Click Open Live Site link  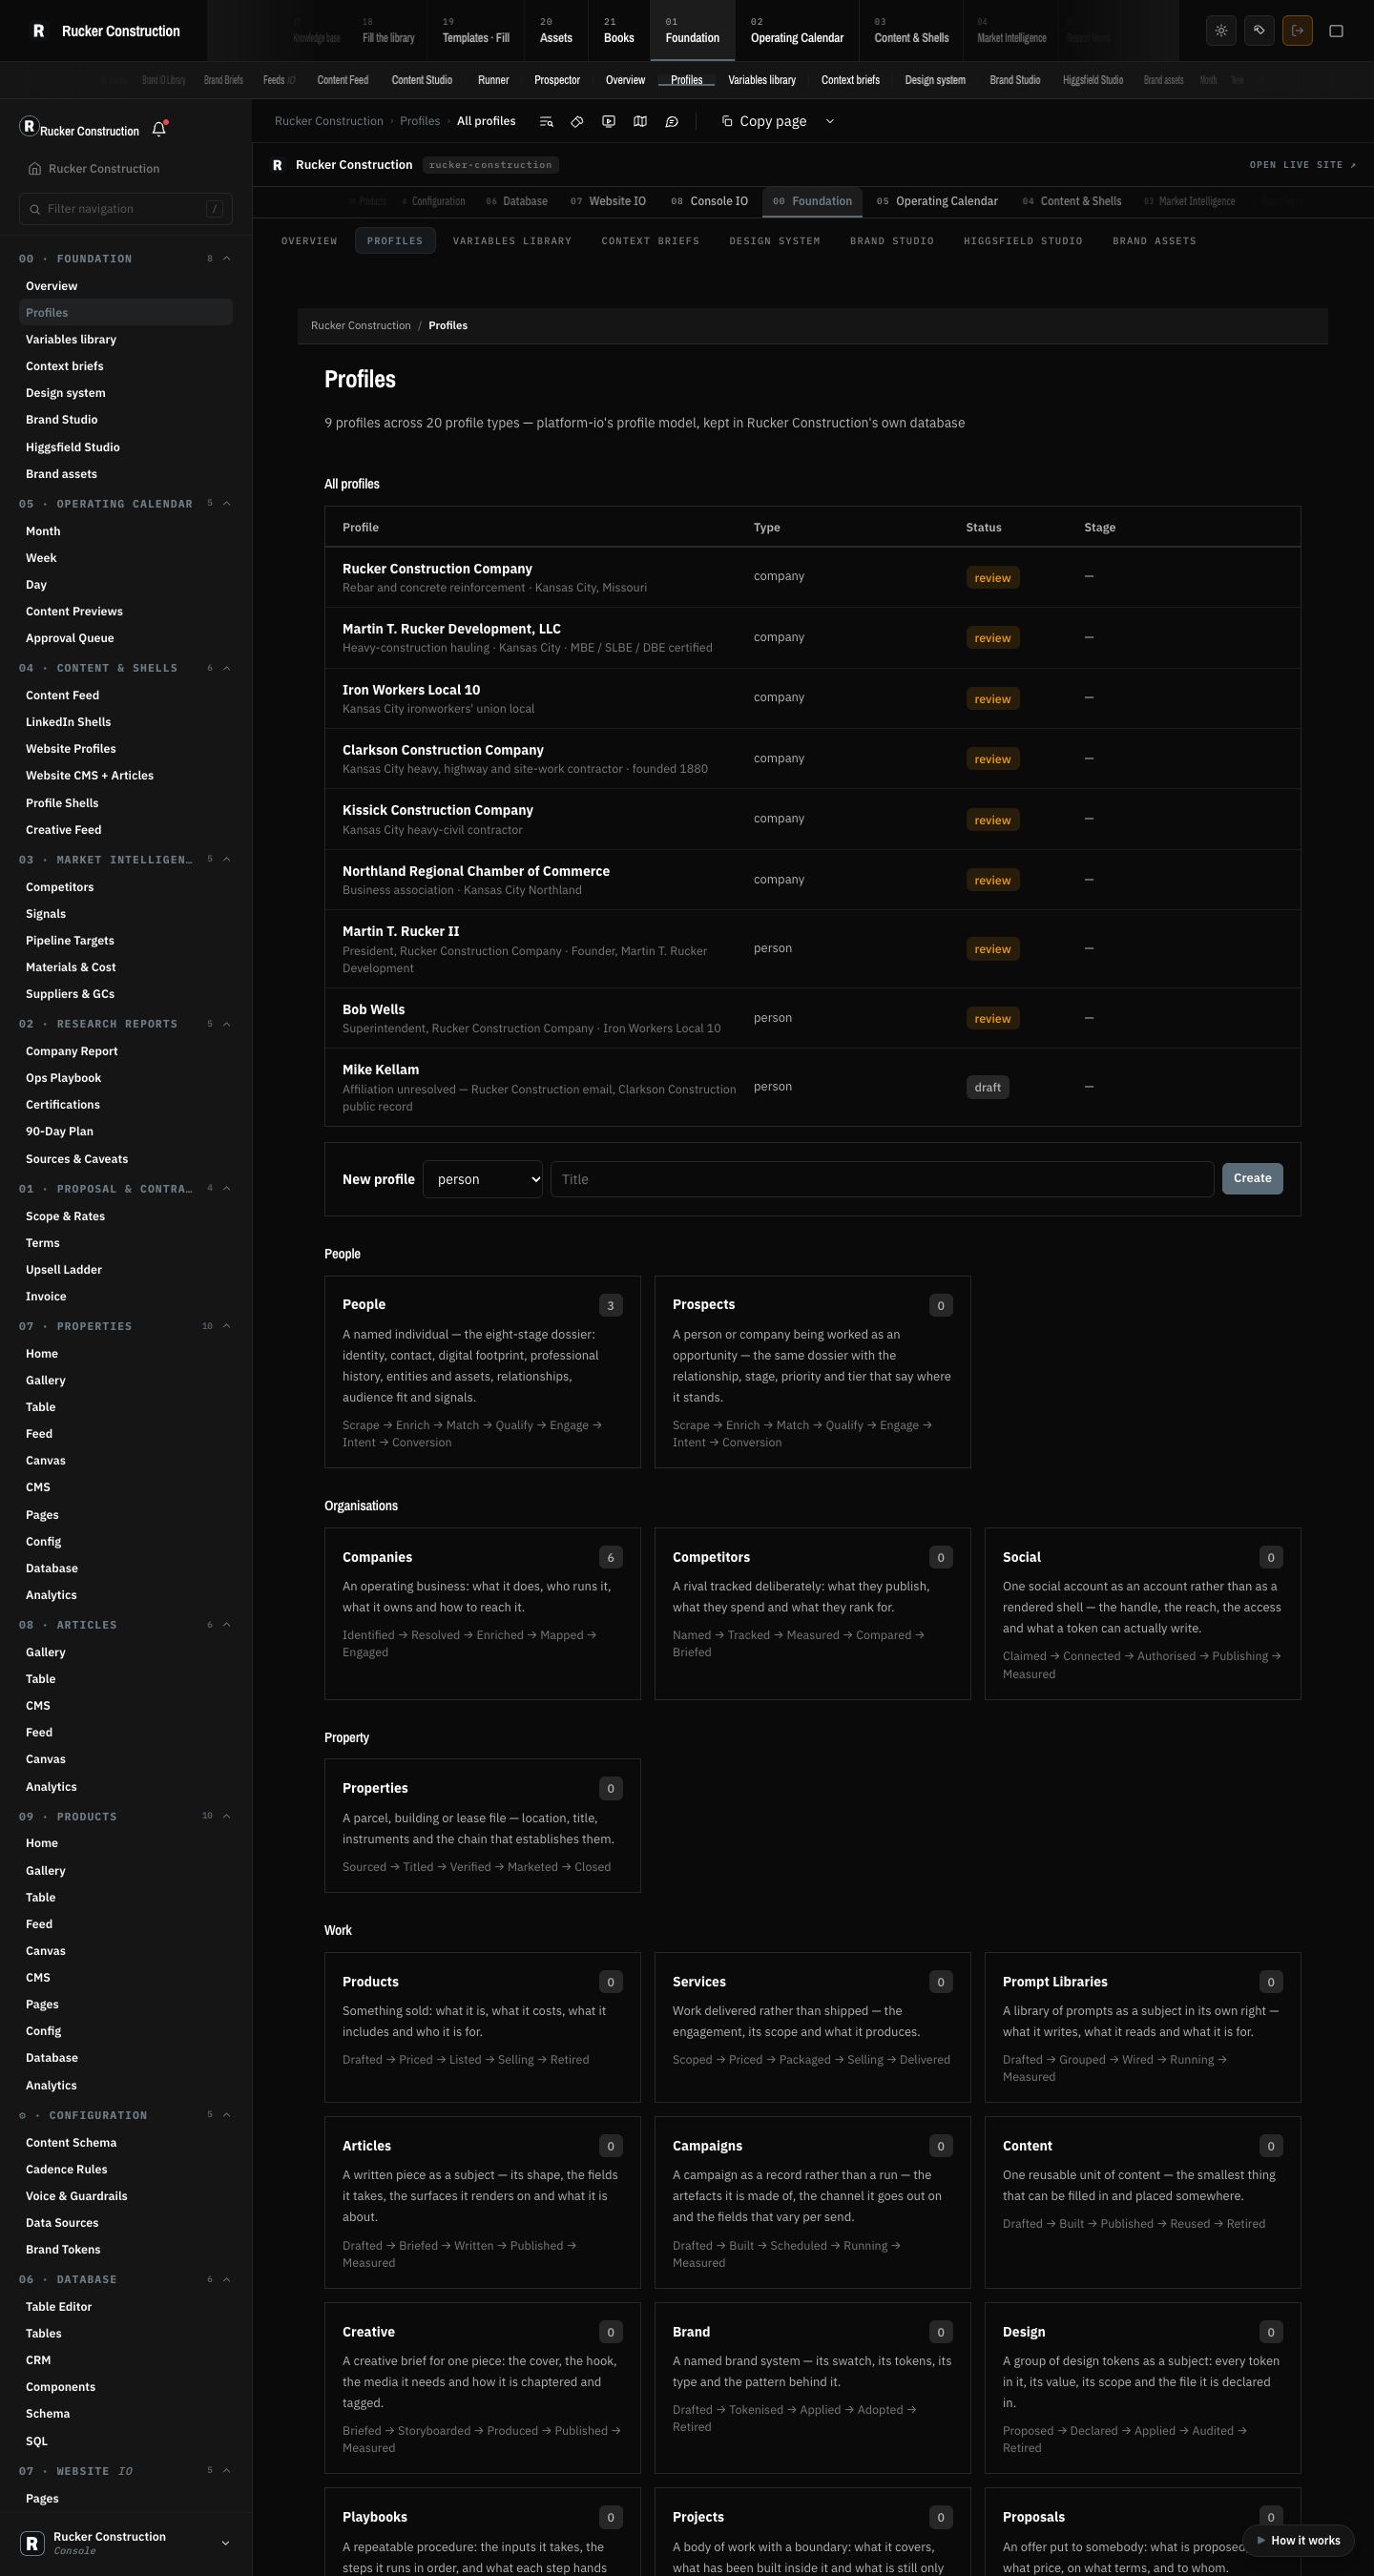[1303, 165]
